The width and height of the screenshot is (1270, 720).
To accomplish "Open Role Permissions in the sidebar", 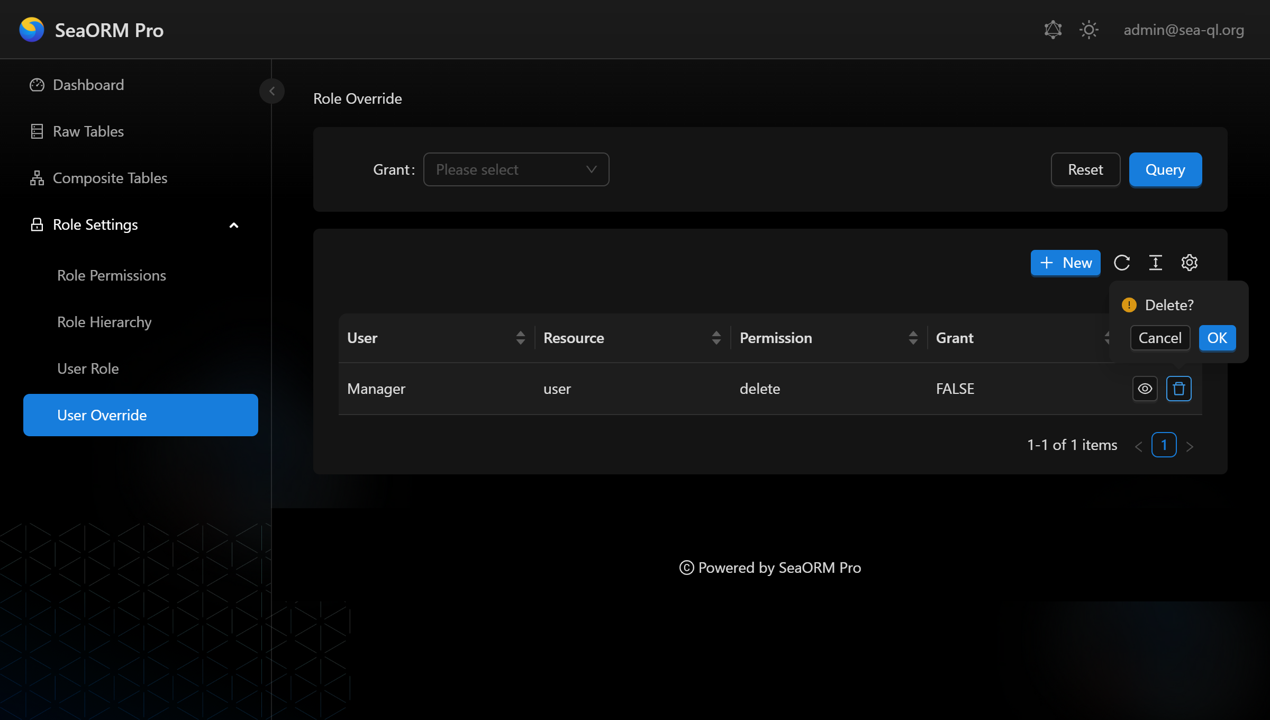I will [x=111, y=276].
